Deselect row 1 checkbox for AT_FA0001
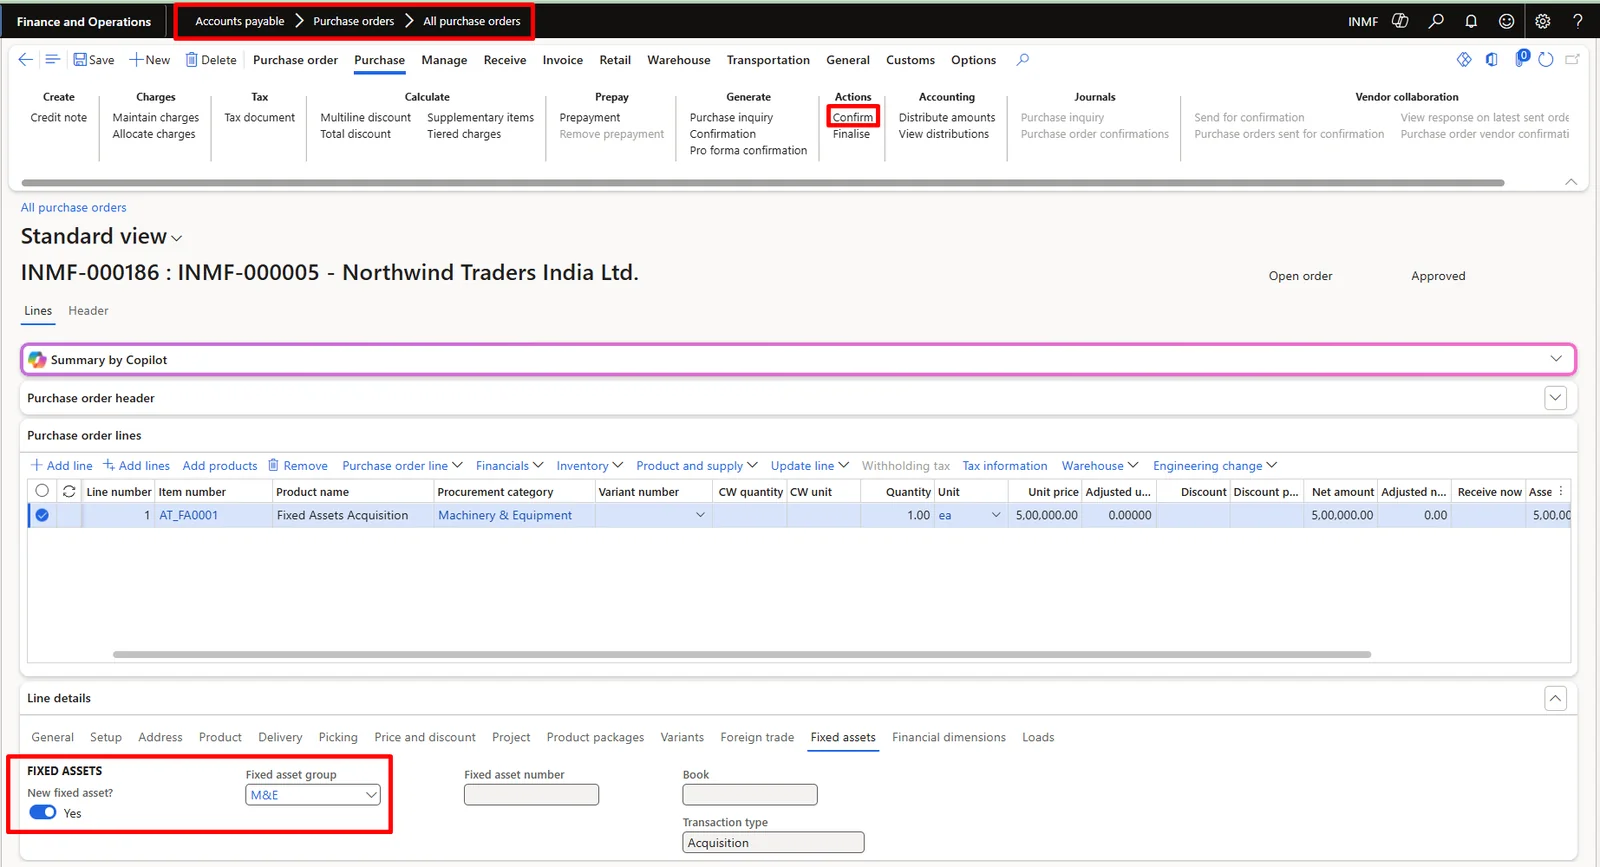Screen dimensions: 1600x867 click(42, 515)
